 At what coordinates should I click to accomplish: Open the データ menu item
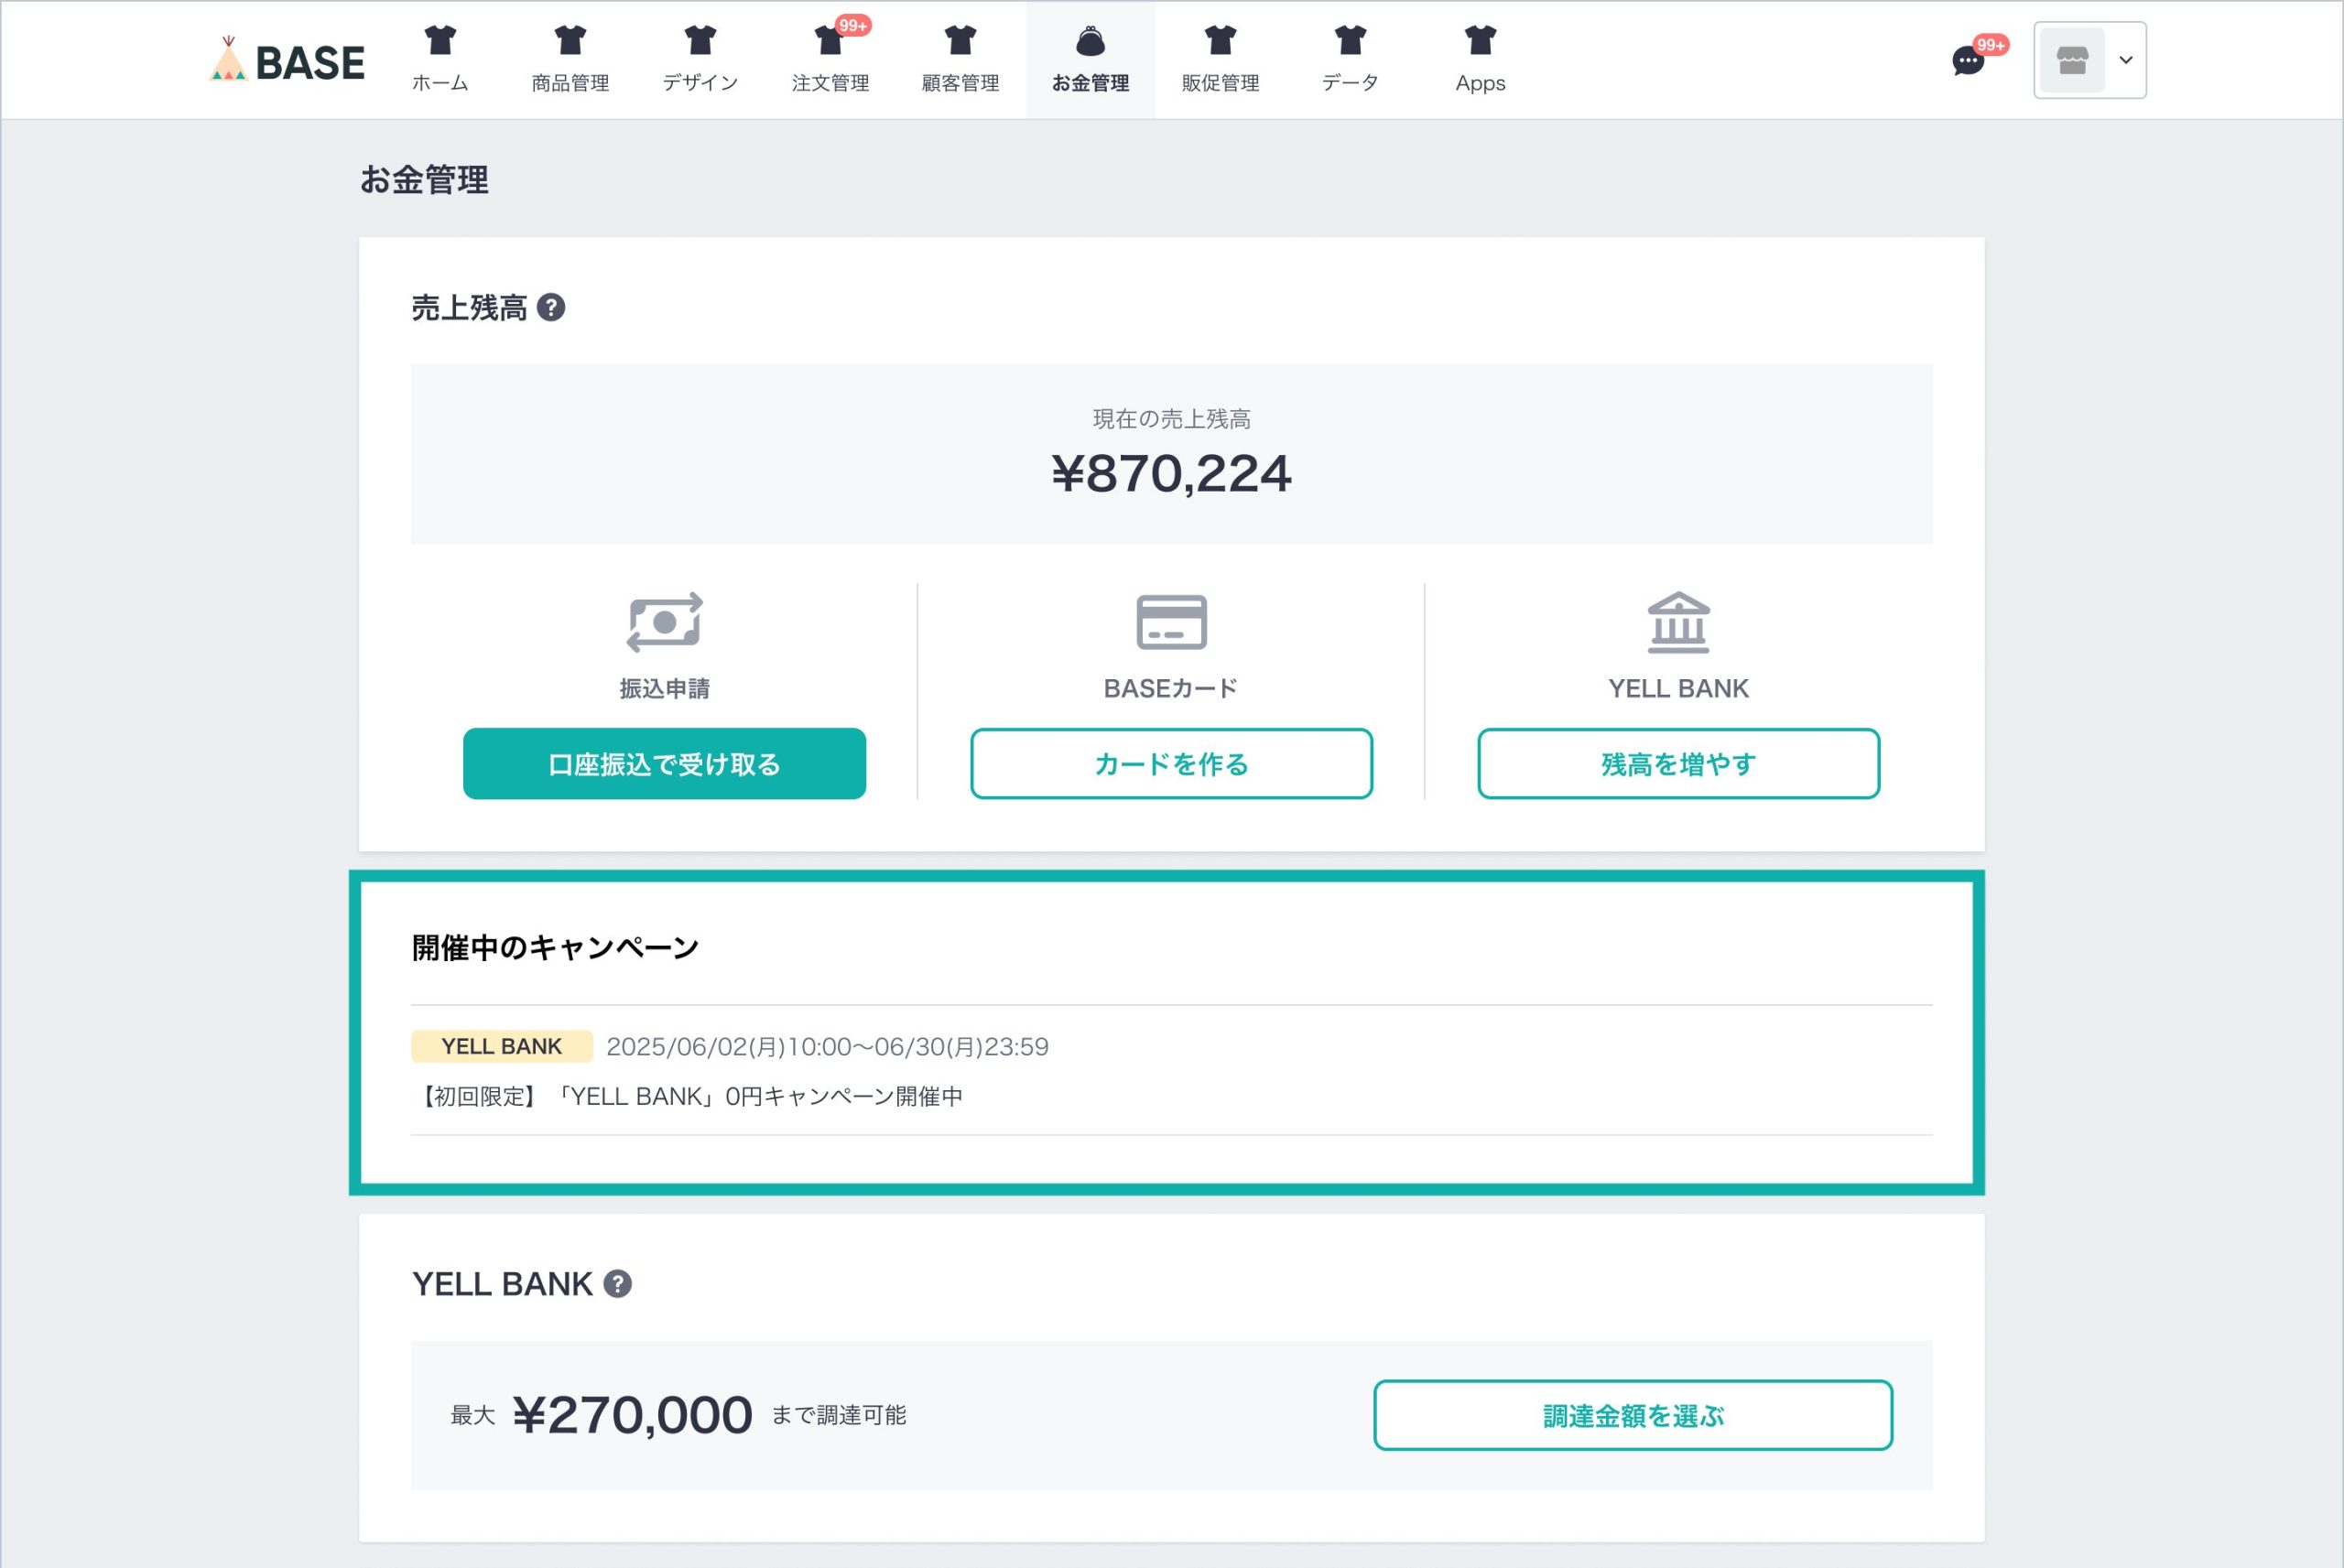click(x=1350, y=59)
